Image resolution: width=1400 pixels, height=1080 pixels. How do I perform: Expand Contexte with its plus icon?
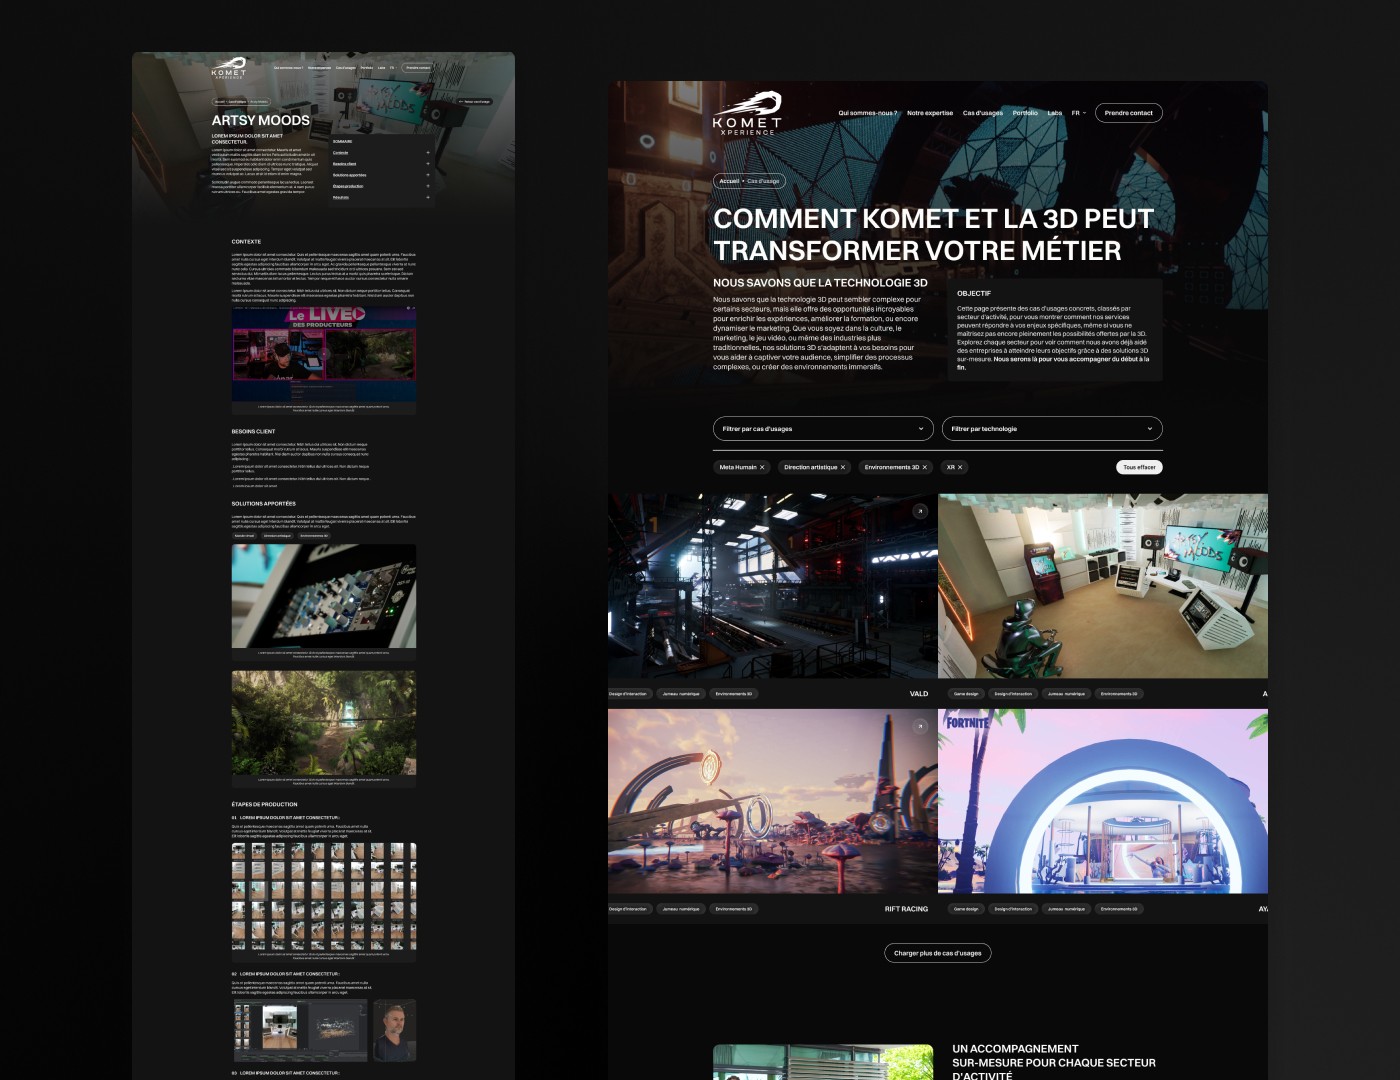[x=428, y=152]
